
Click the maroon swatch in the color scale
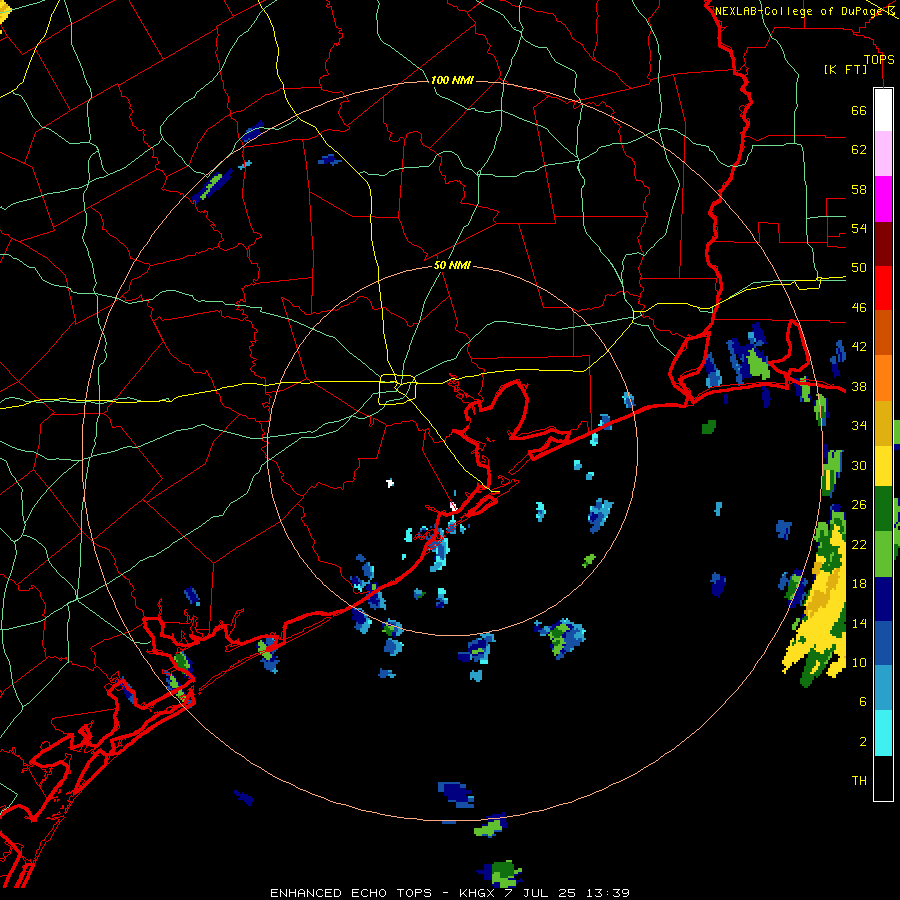click(x=883, y=243)
